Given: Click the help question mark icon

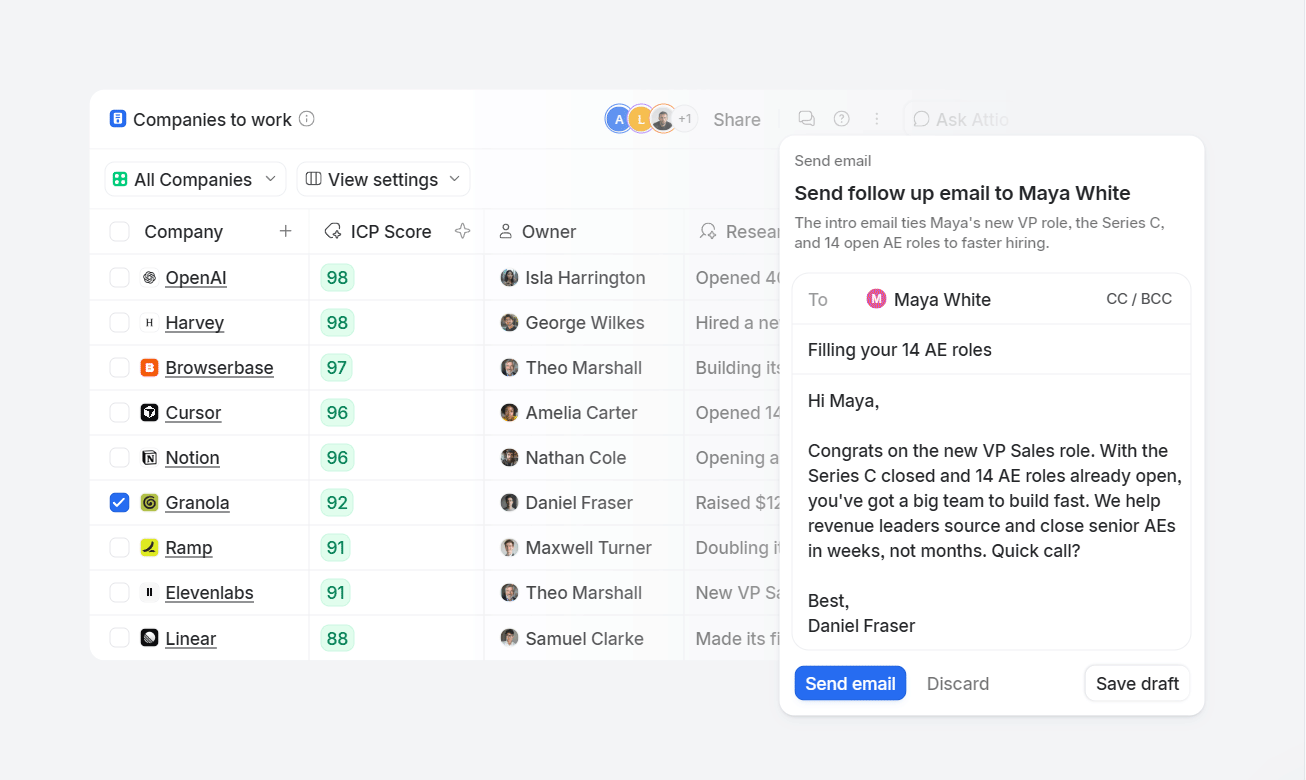Looking at the screenshot, I should [x=842, y=119].
